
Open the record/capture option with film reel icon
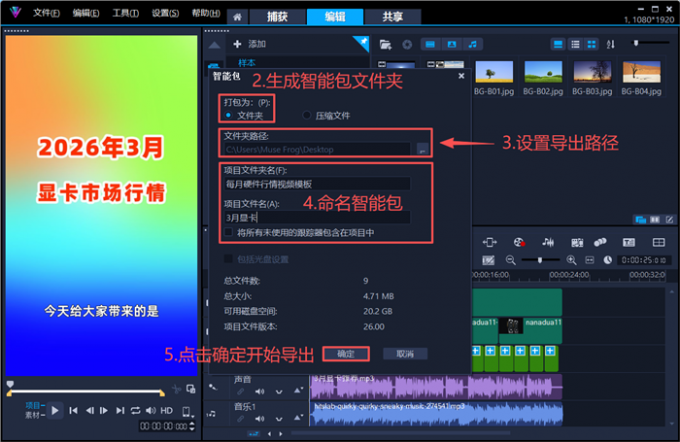(x=519, y=242)
